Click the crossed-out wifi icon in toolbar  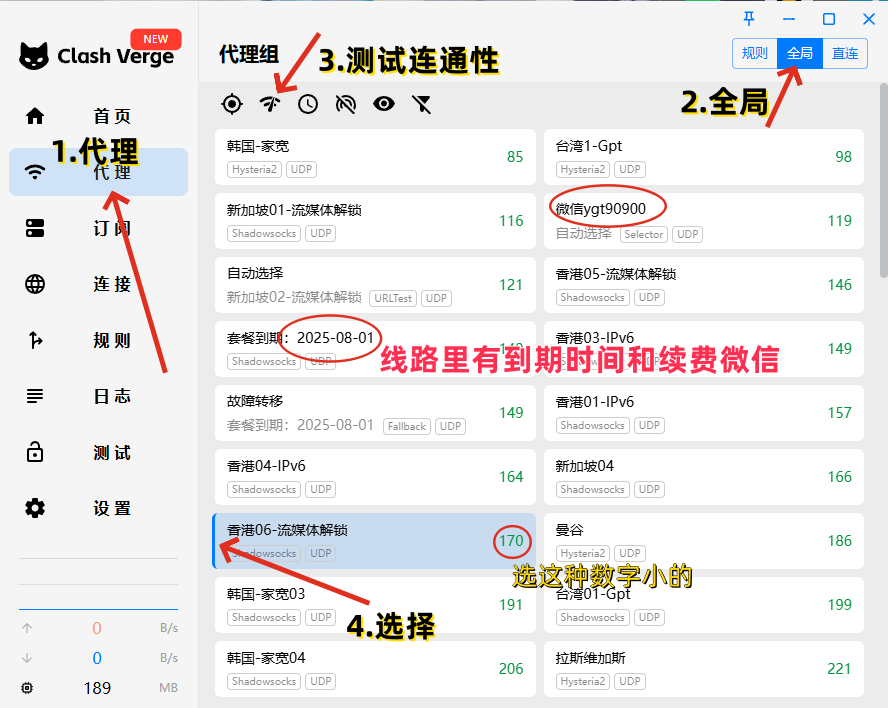[x=346, y=103]
